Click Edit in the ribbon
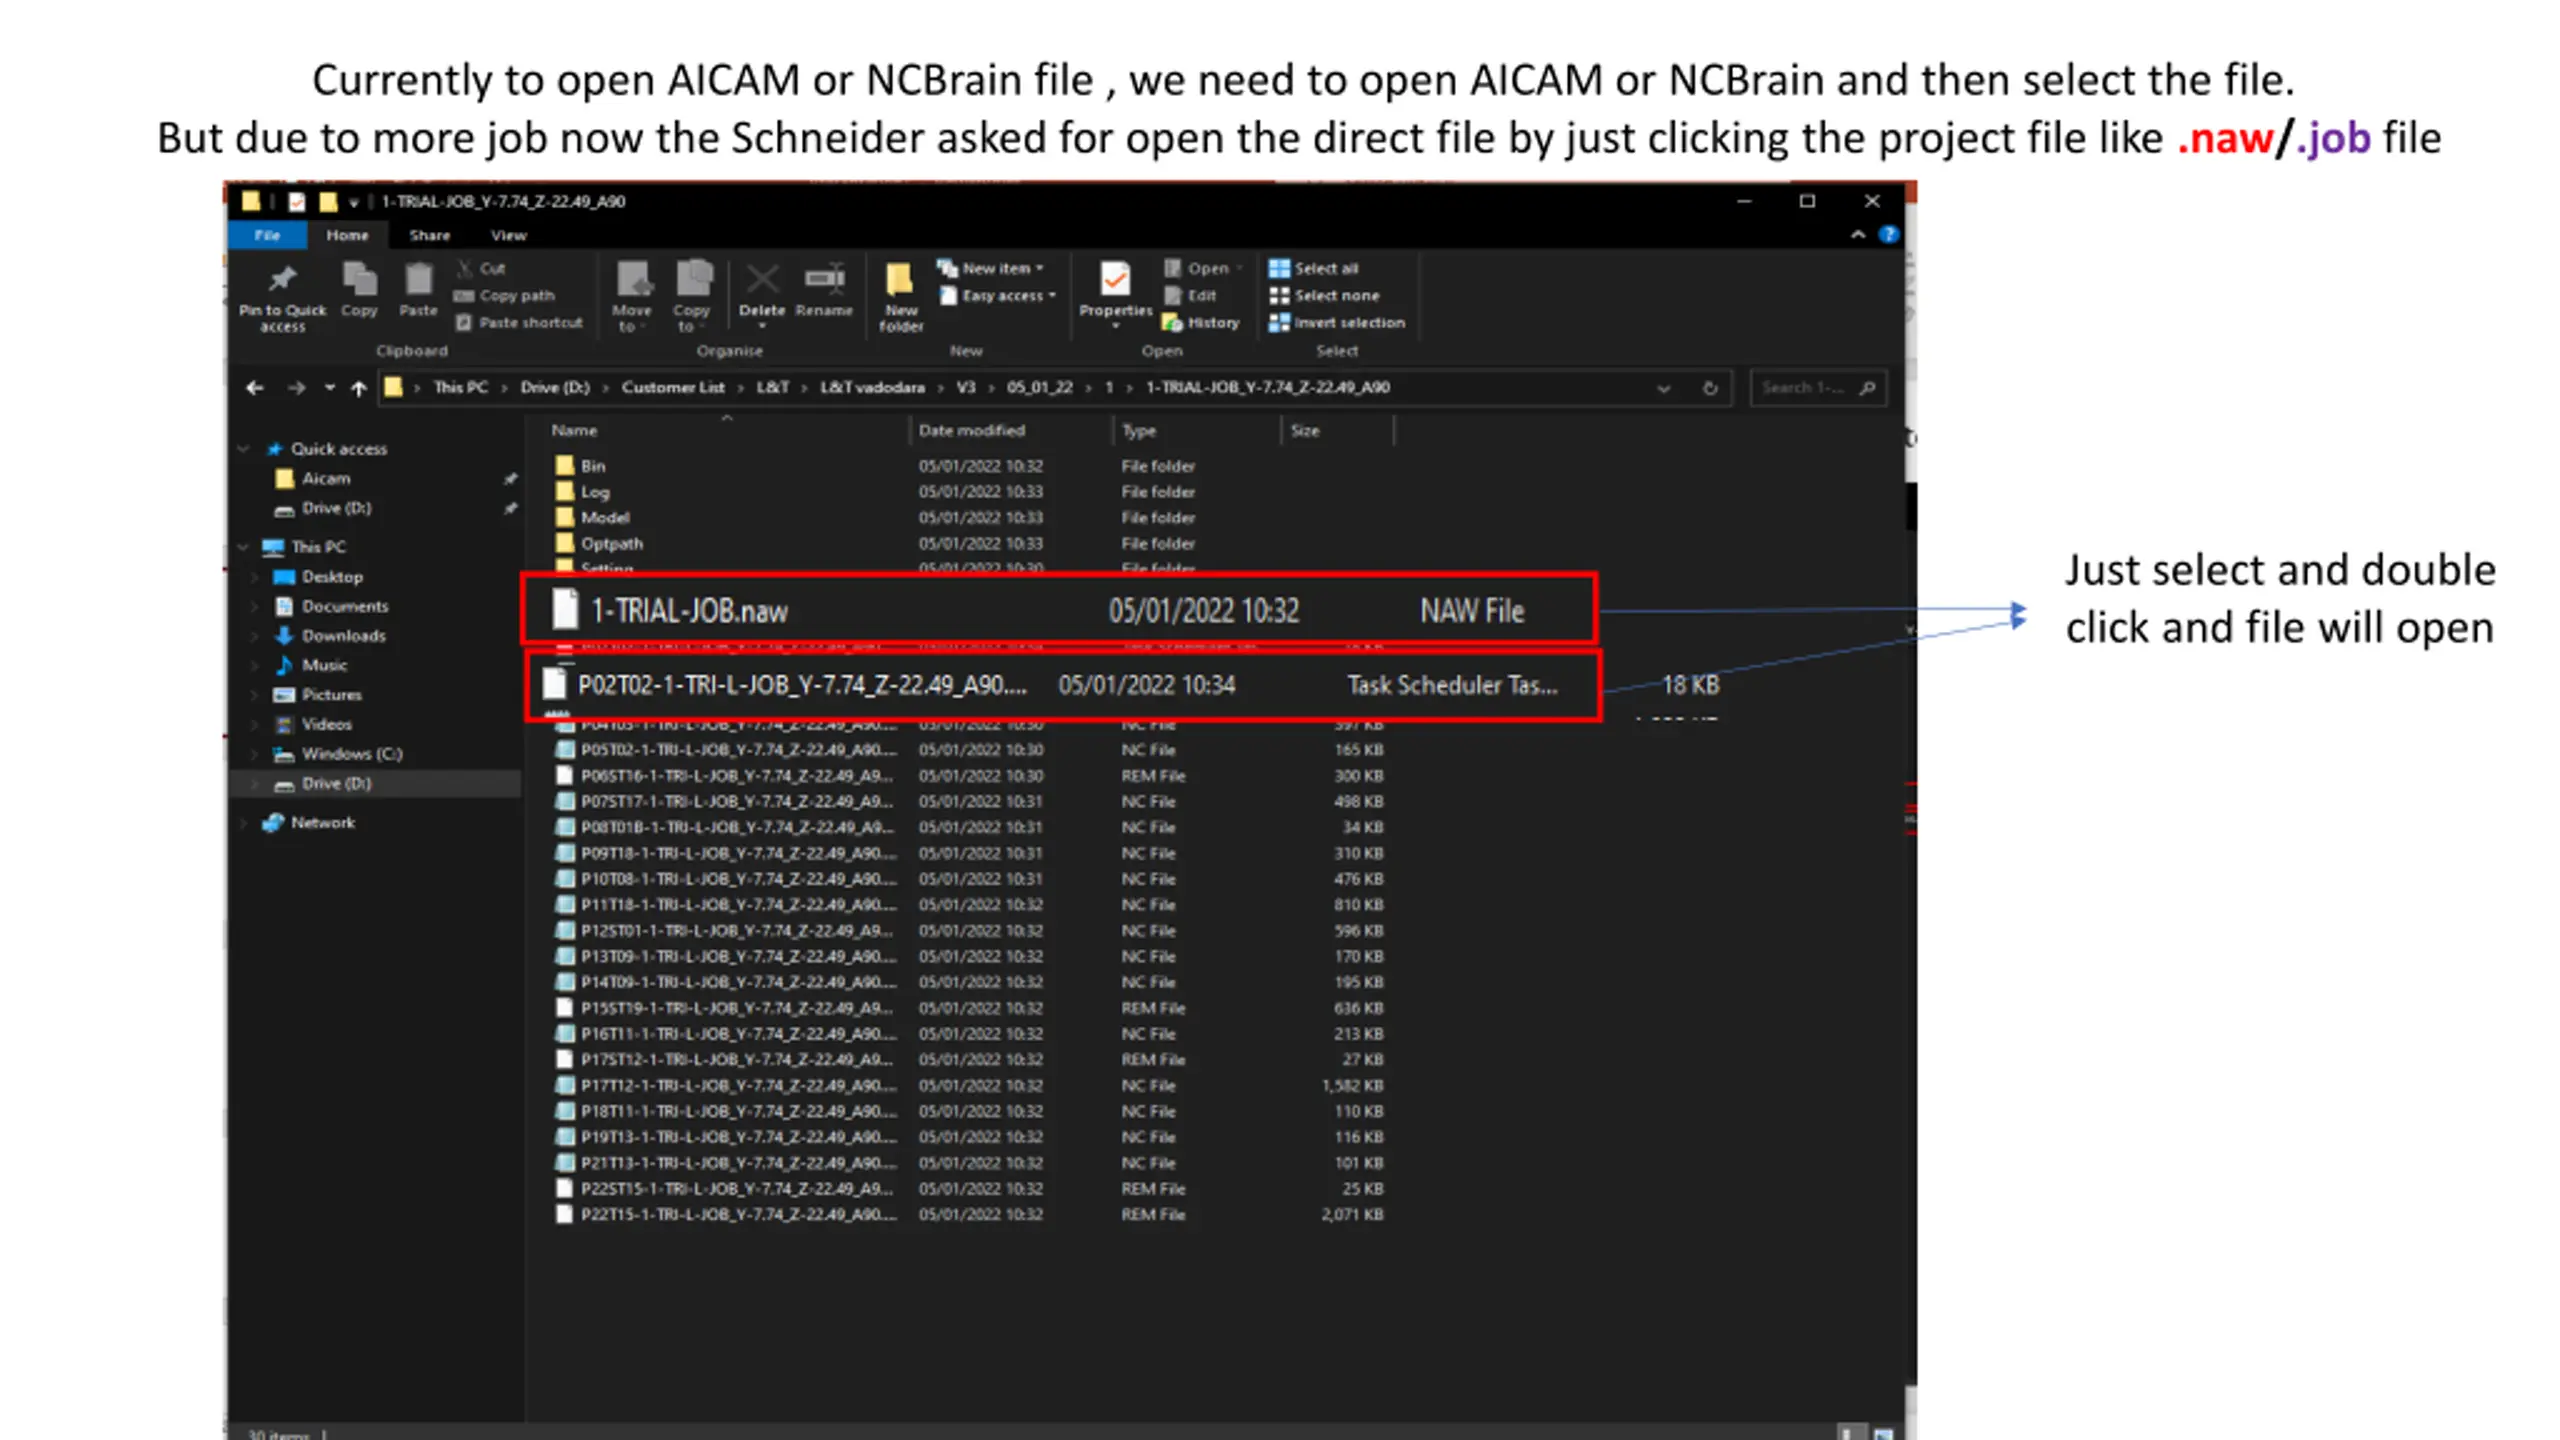This screenshot has height=1440, width=2560. 1190,295
